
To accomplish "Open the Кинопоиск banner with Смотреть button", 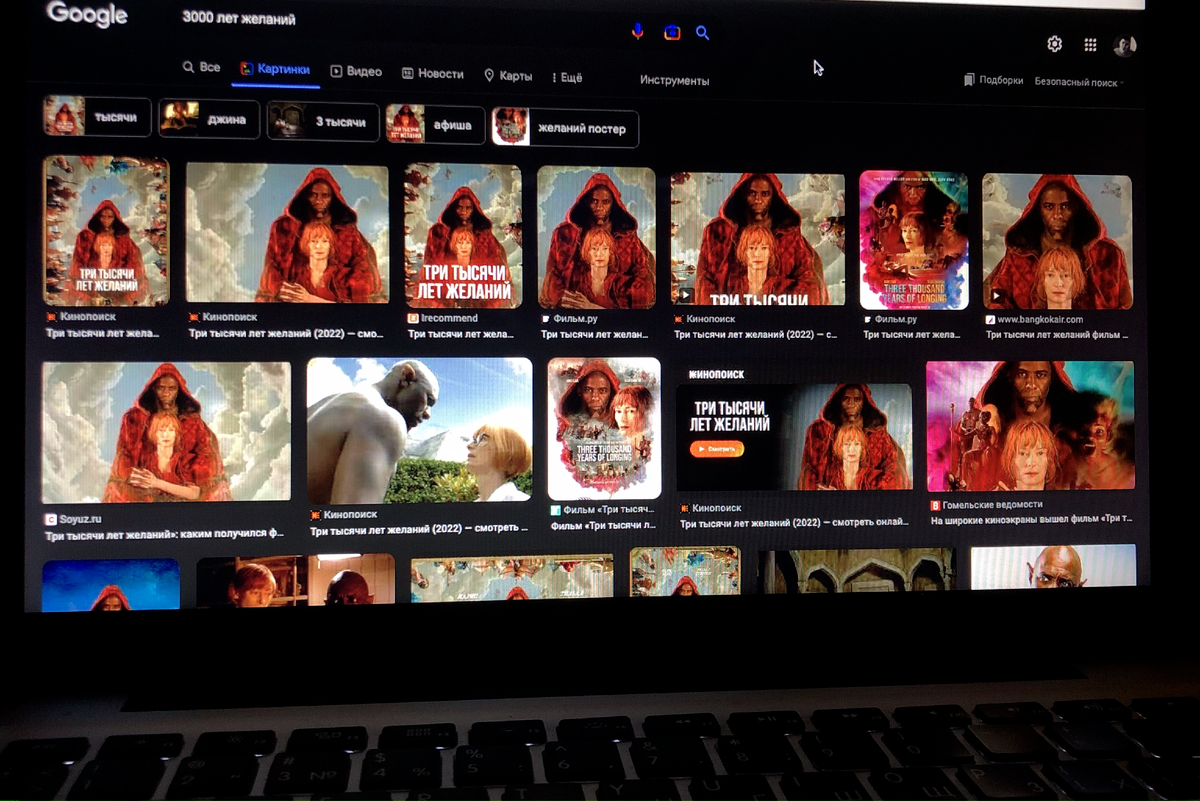I will pyautogui.click(x=795, y=436).
